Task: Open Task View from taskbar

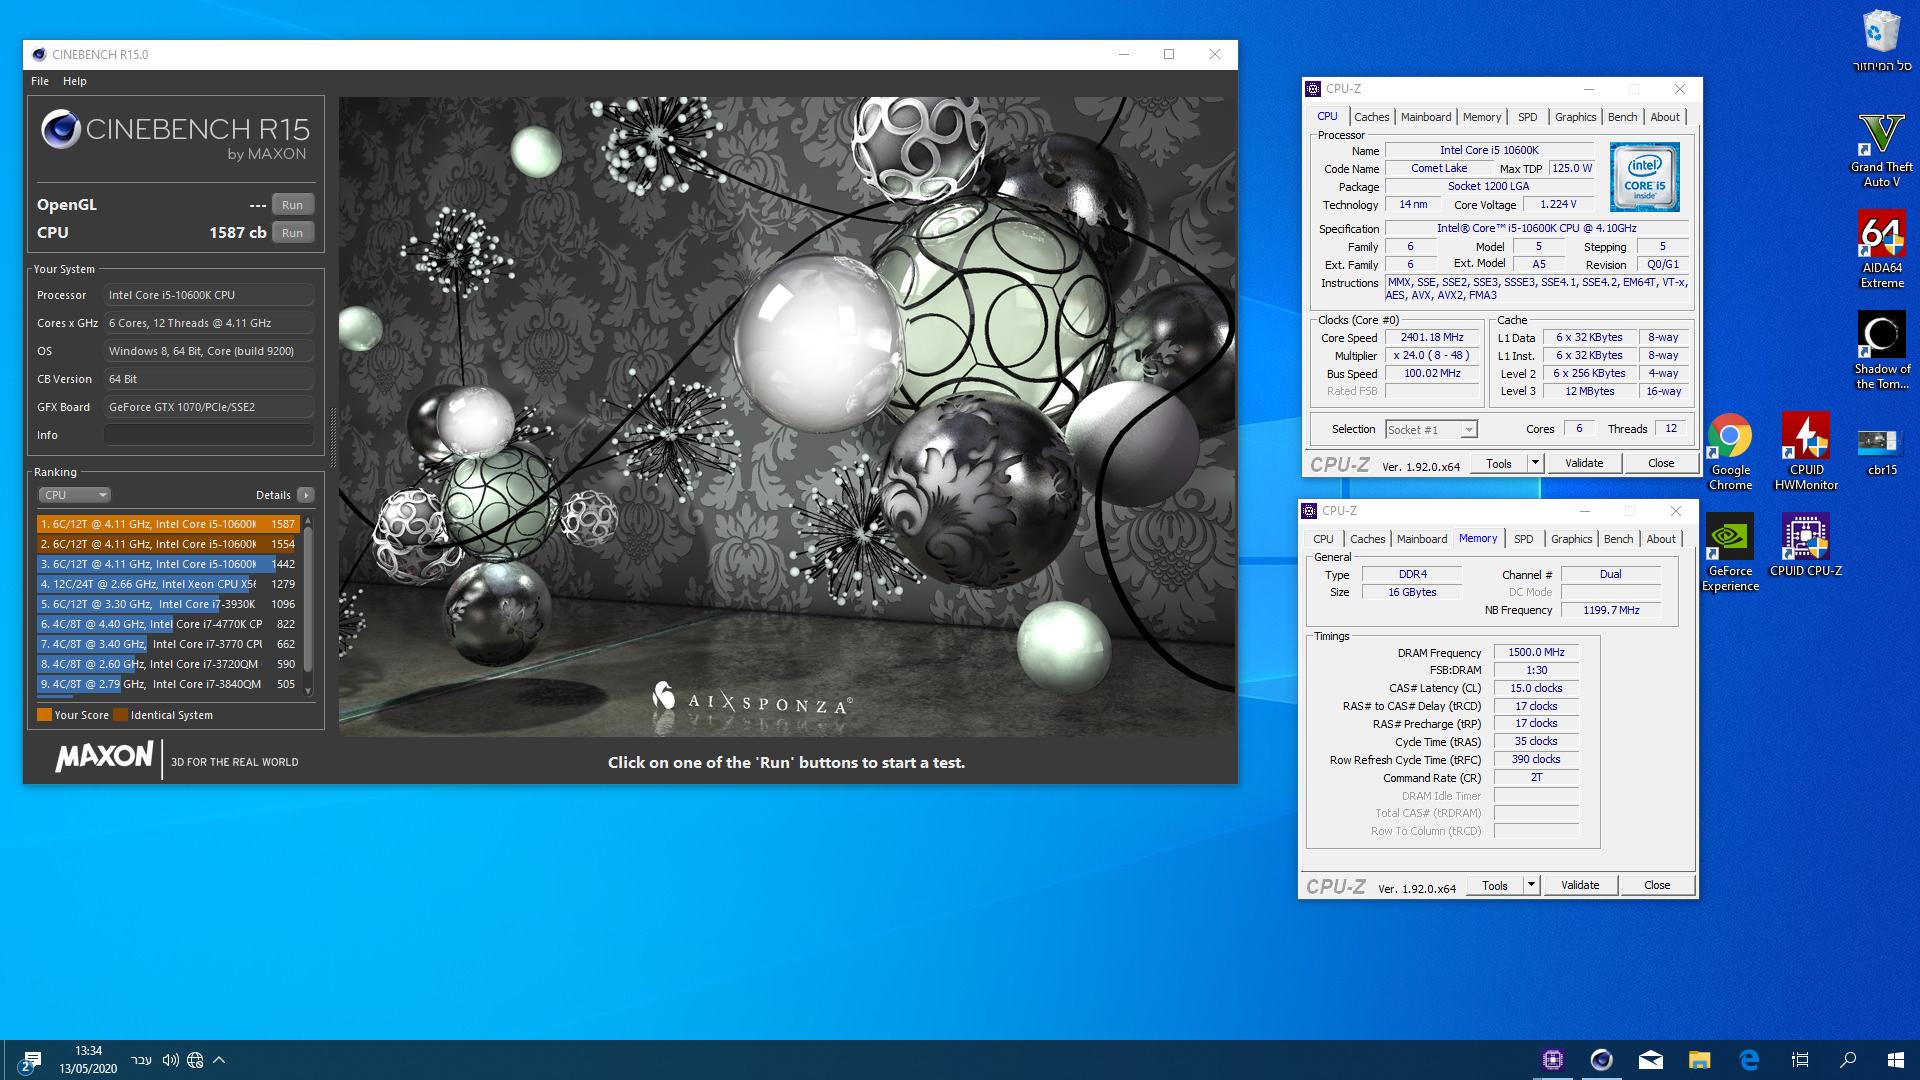Action: pos(1800,1060)
